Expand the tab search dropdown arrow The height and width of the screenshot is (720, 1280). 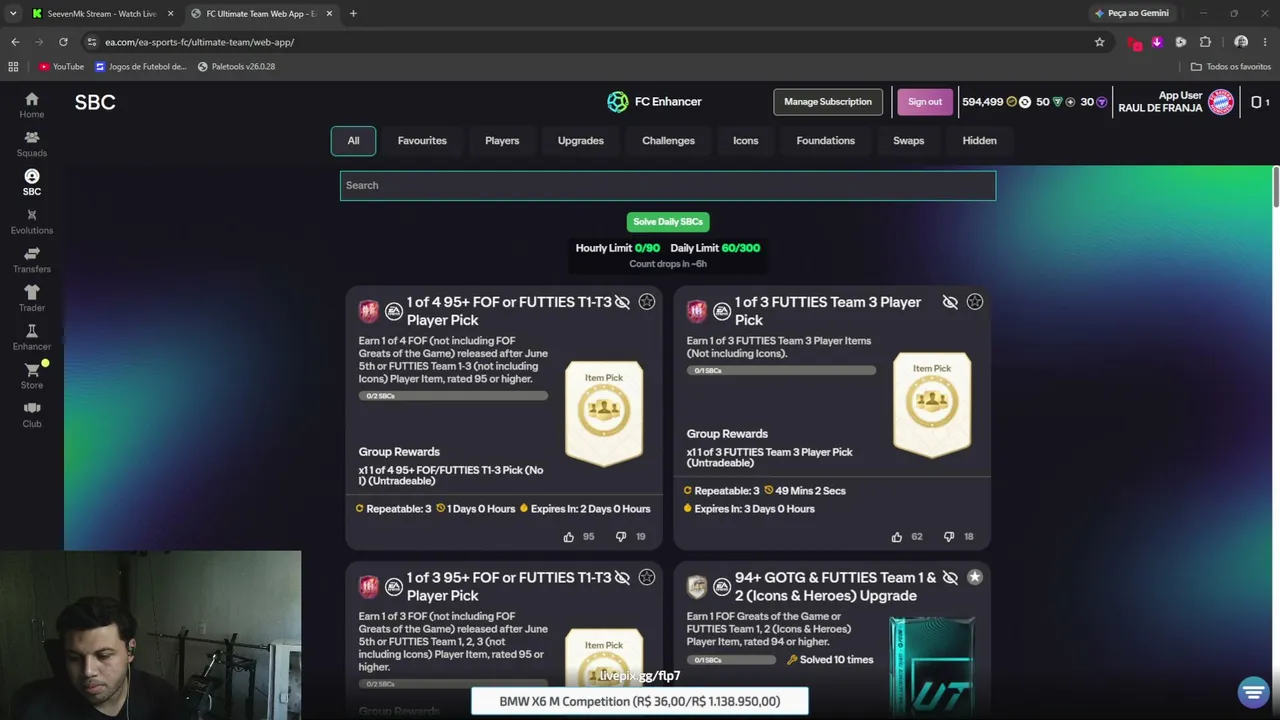click(13, 14)
